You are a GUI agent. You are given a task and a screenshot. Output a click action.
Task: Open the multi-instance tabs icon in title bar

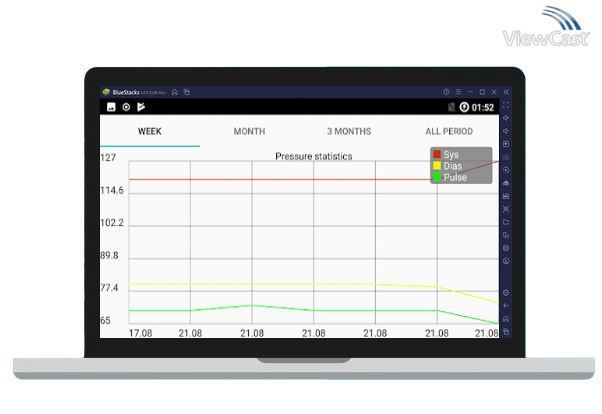187,92
